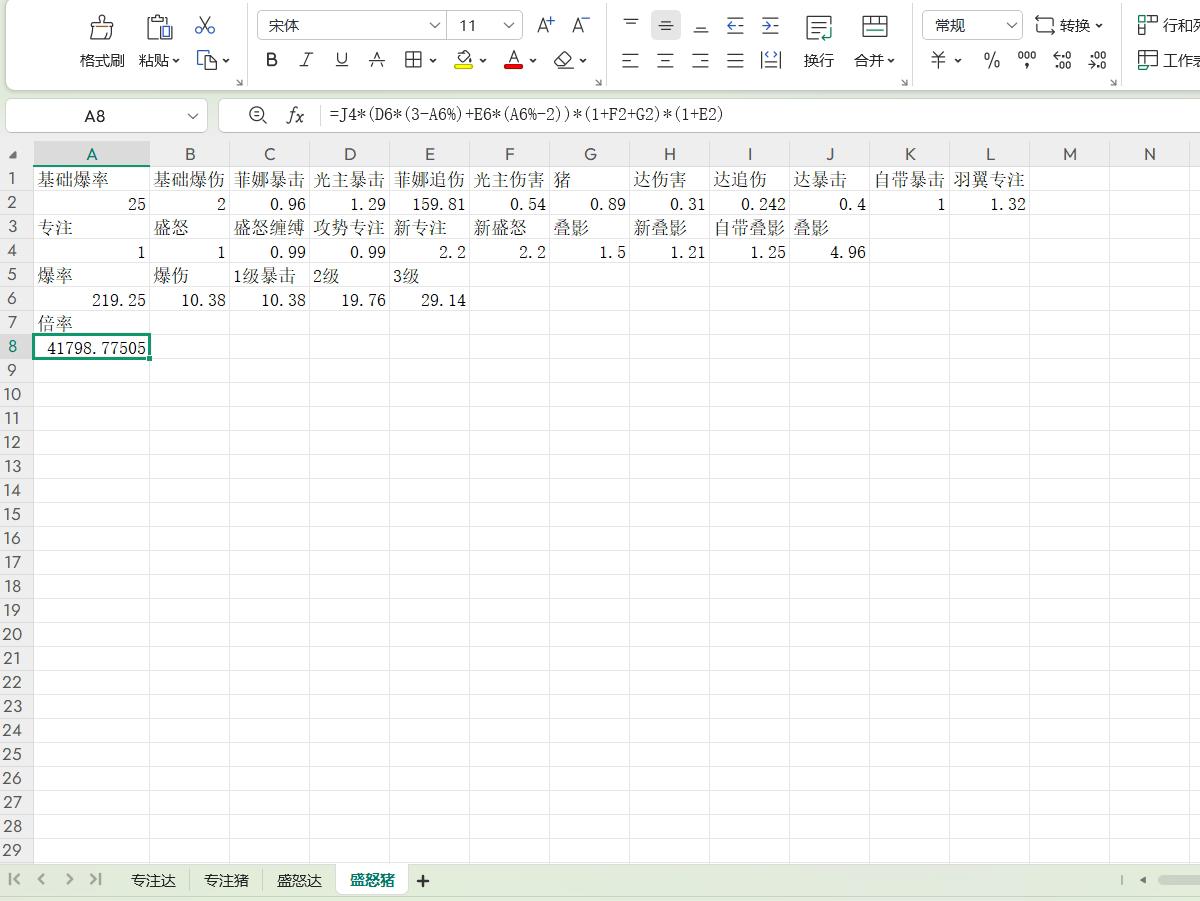1200x901 pixels.
Task: Click the percent style icon
Action: 991,60
